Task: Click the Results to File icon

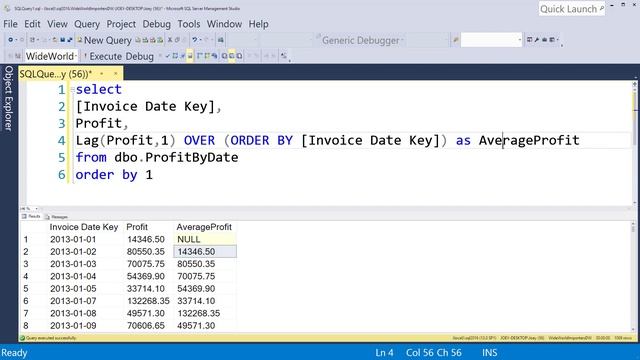Action: point(240,56)
